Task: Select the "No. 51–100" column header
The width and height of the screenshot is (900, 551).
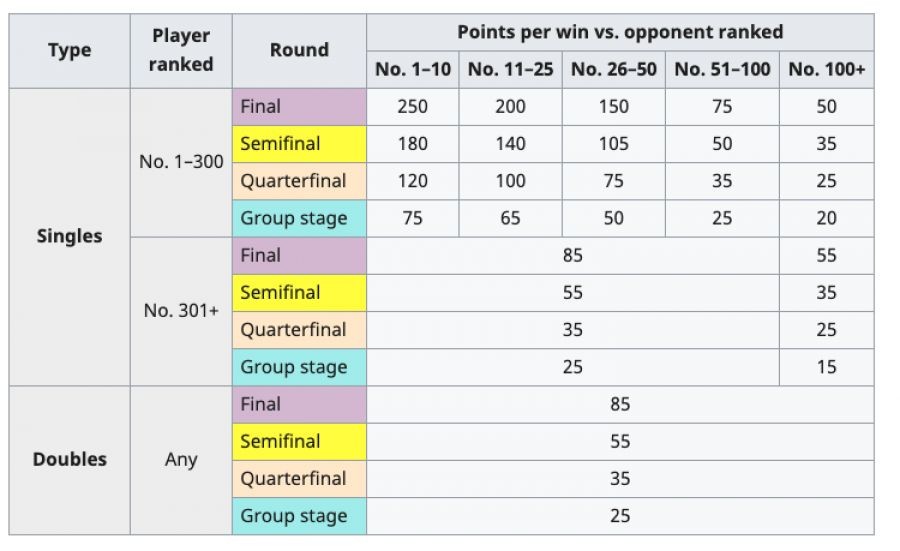Action: click(x=722, y=69)
